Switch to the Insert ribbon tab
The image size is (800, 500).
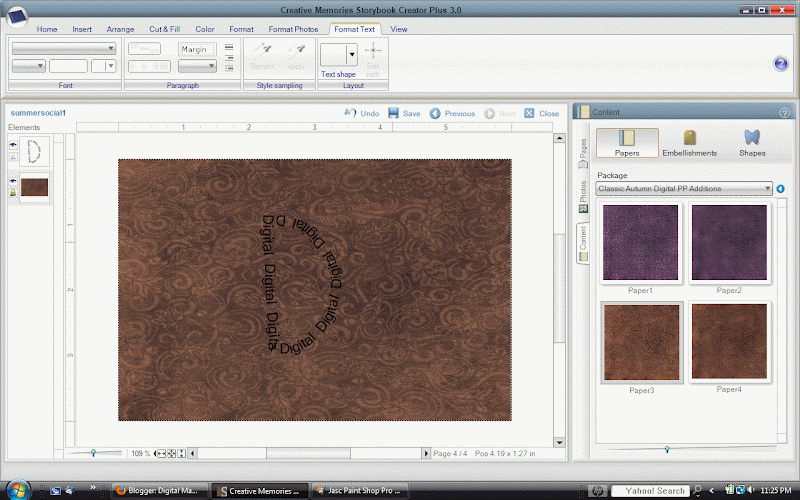(x=84, y=29)
